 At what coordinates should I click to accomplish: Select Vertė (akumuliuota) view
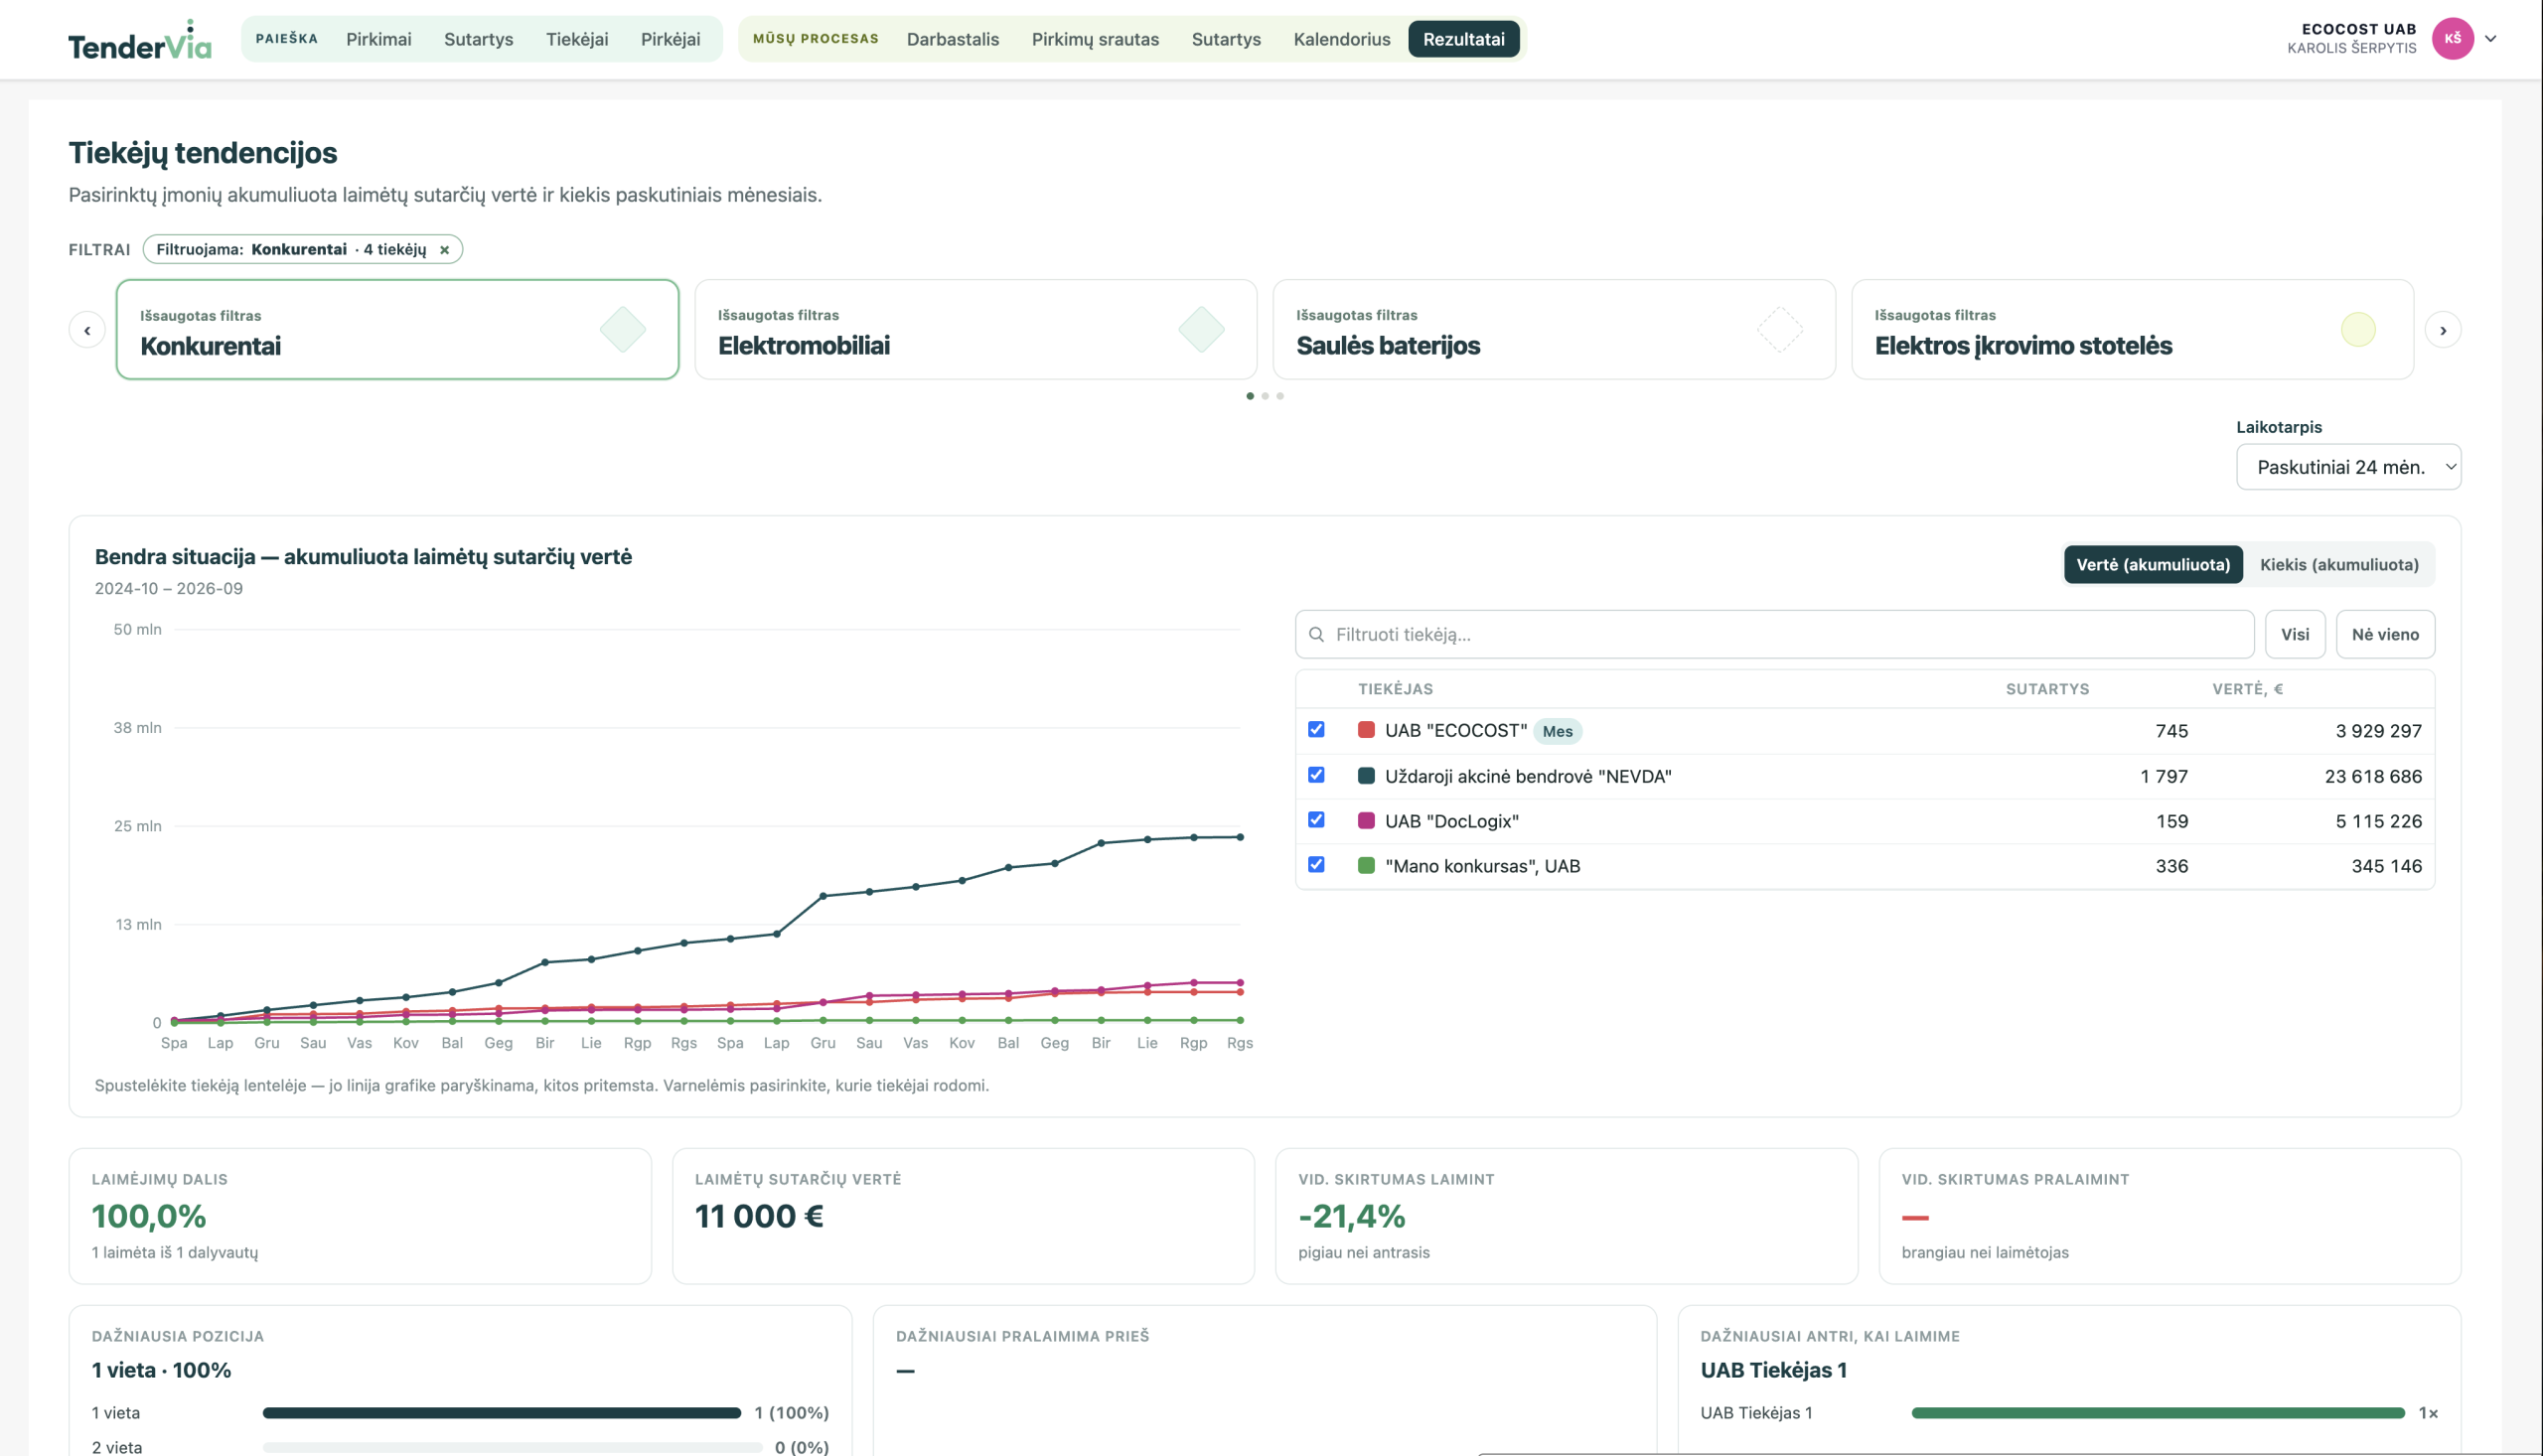pyautogui.click(x=2152, y=565)
